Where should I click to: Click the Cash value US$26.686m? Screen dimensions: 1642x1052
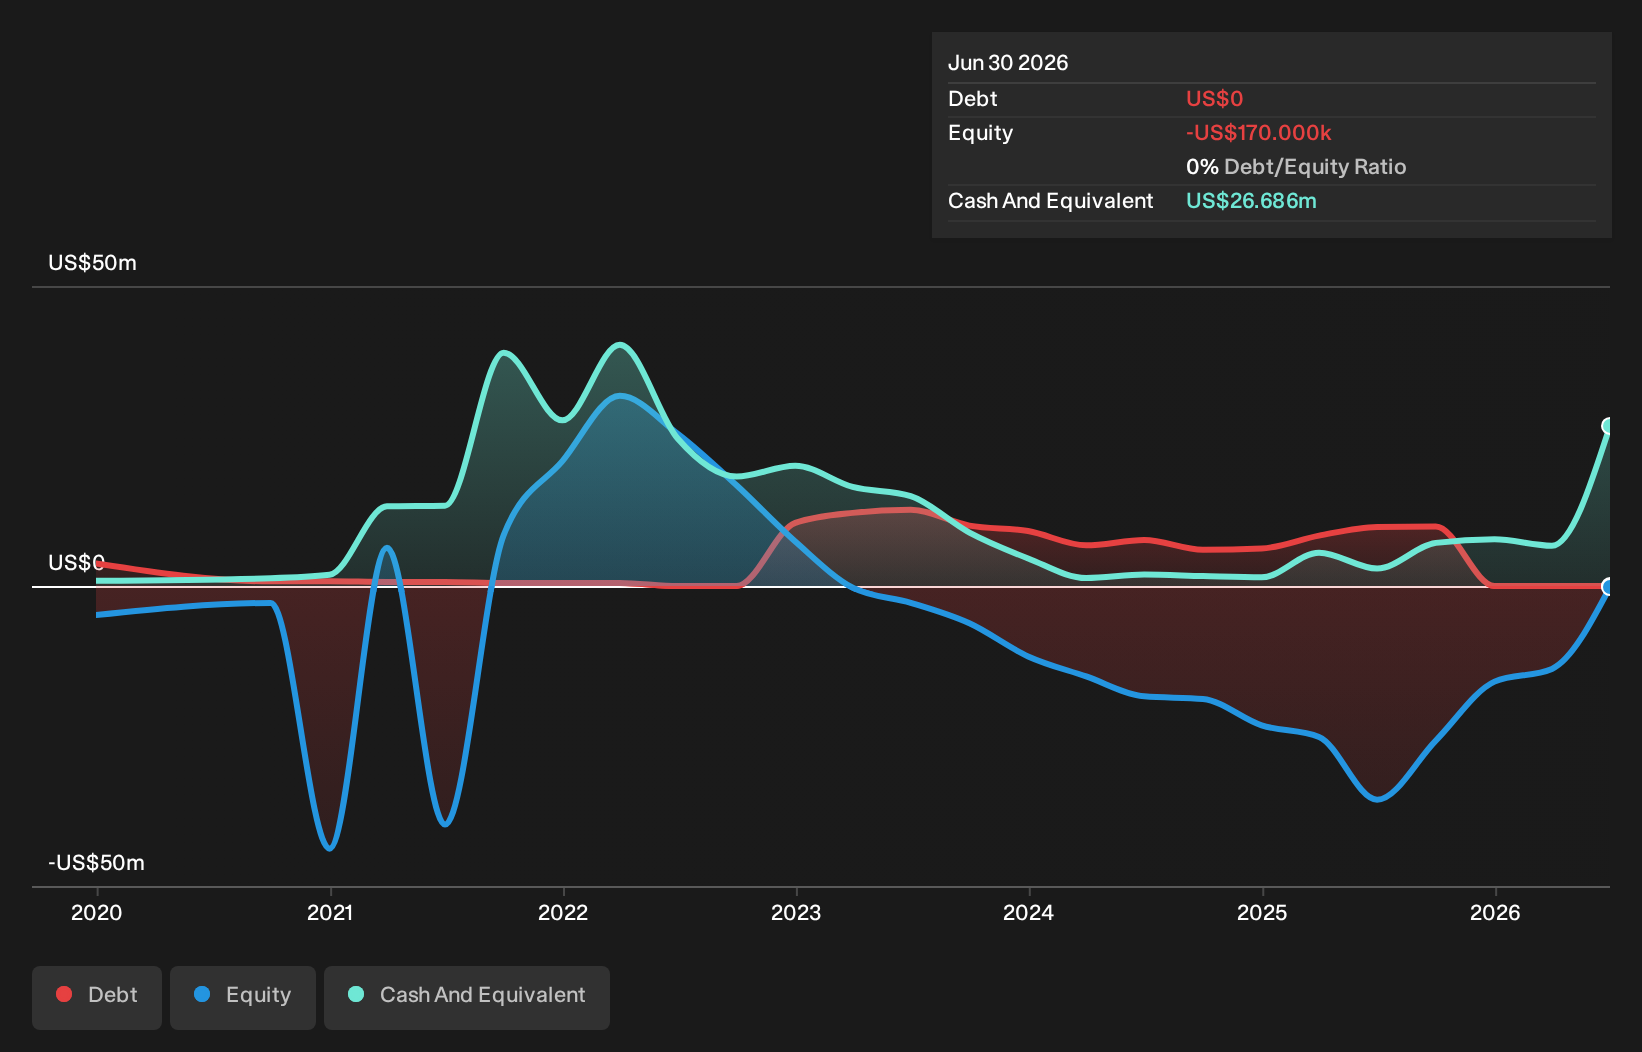tap(1251, 201)
